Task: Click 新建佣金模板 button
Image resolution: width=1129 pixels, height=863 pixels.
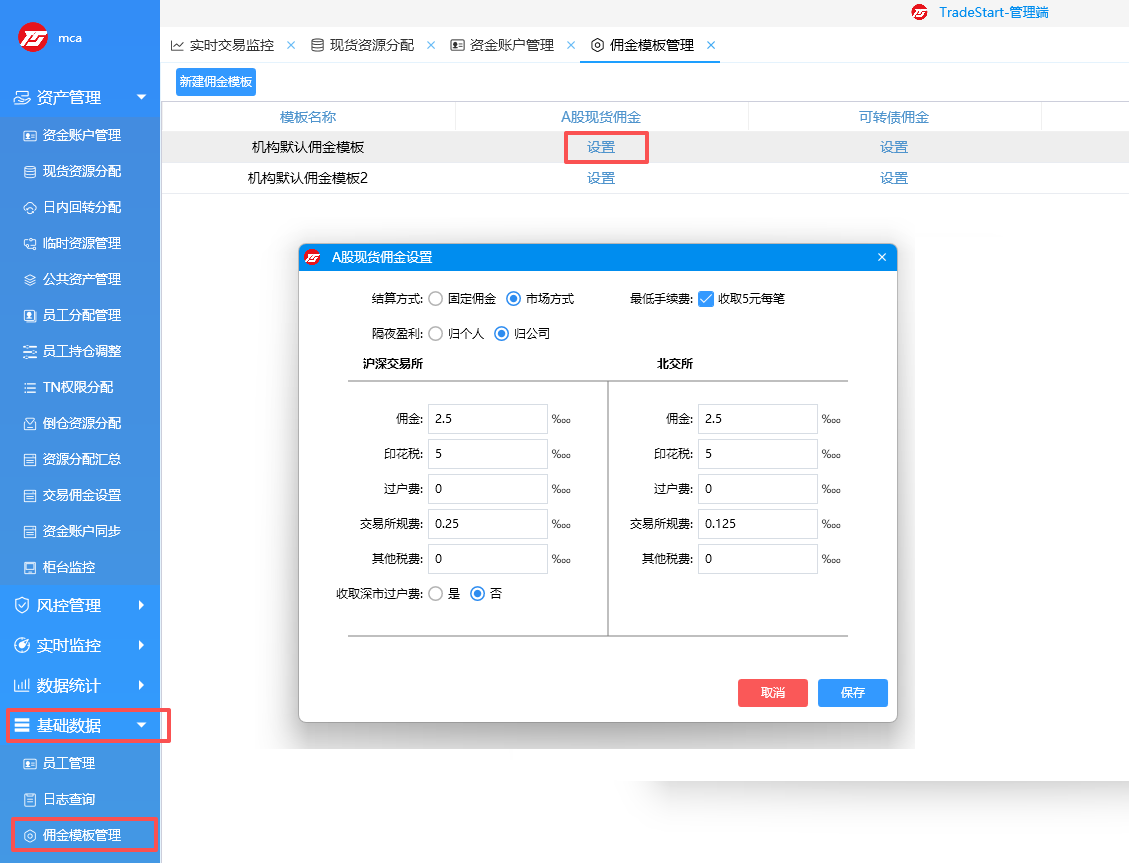Action: click(x=216, y=81)
